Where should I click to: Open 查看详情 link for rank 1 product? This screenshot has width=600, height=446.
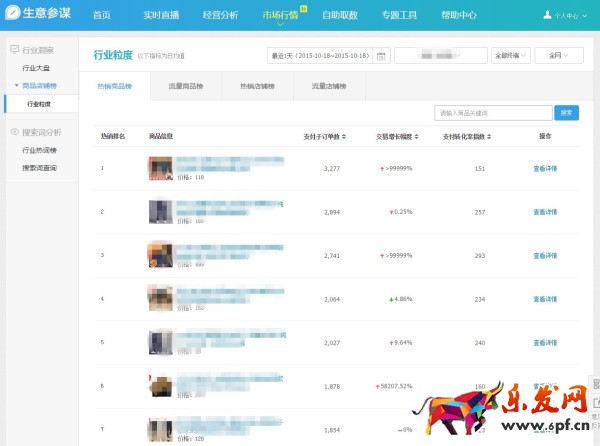point(545,169)
